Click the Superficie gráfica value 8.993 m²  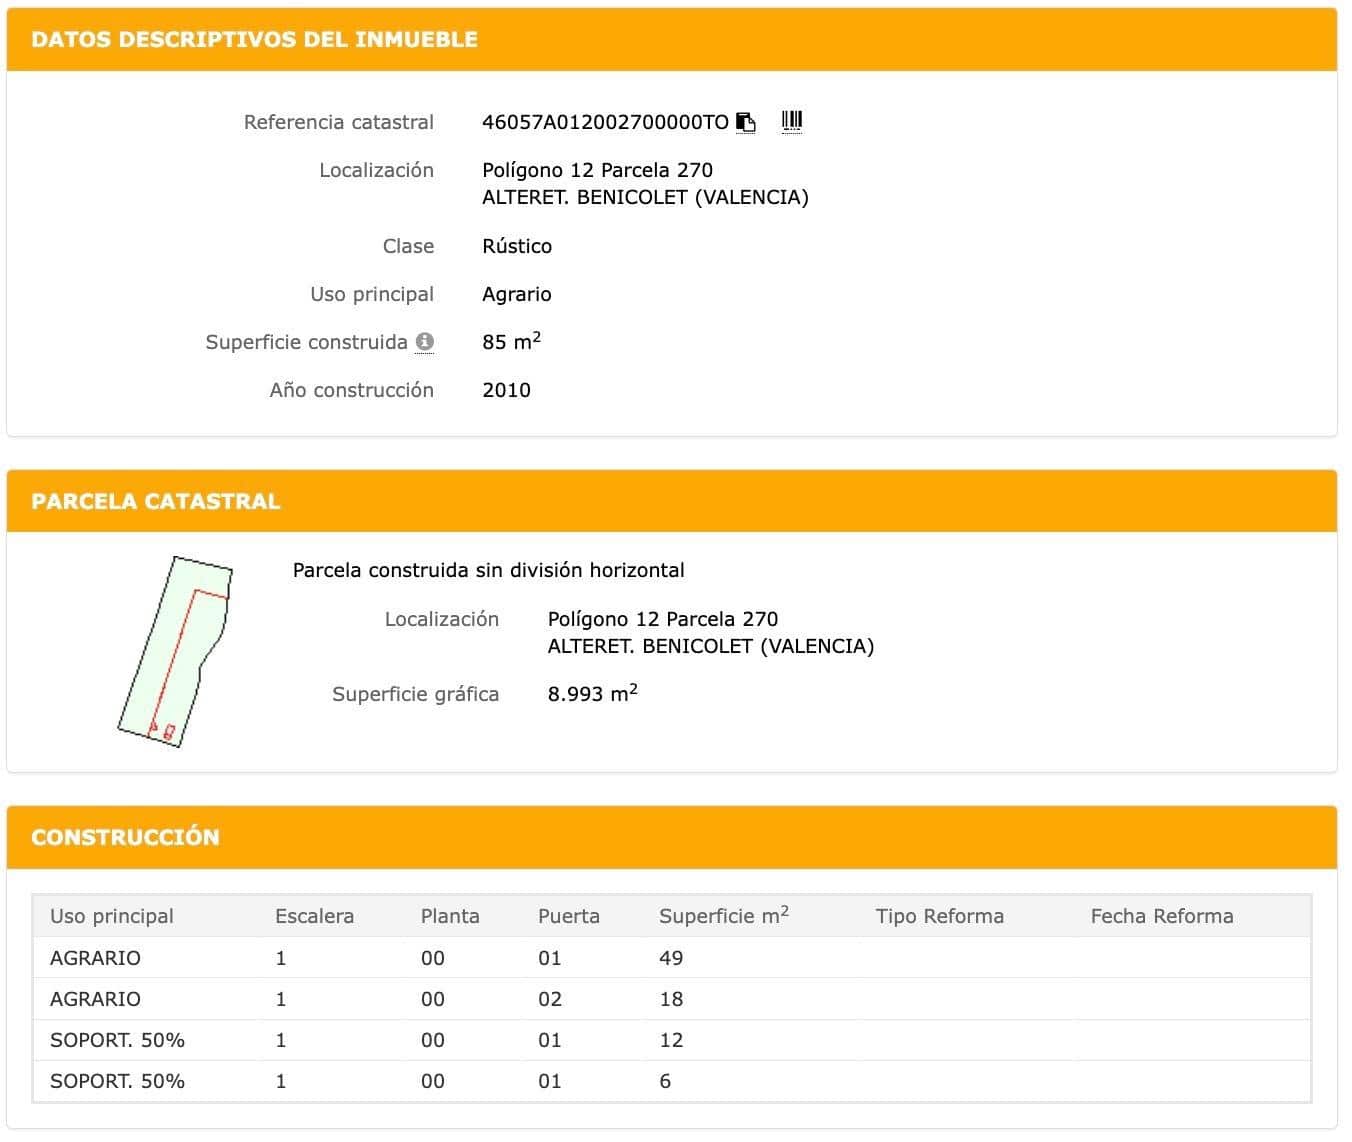pos(592,694)
